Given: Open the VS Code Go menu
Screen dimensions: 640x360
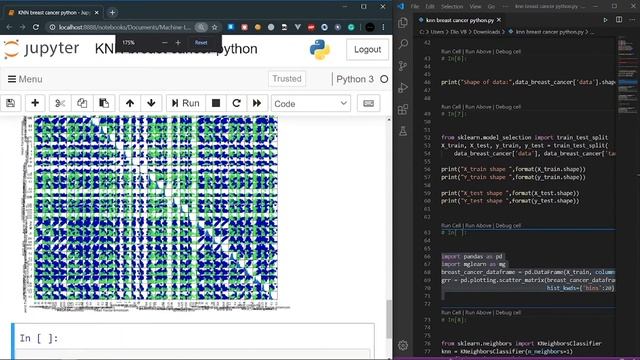Looking at the screenshot, I should click(x=491, y=7).
